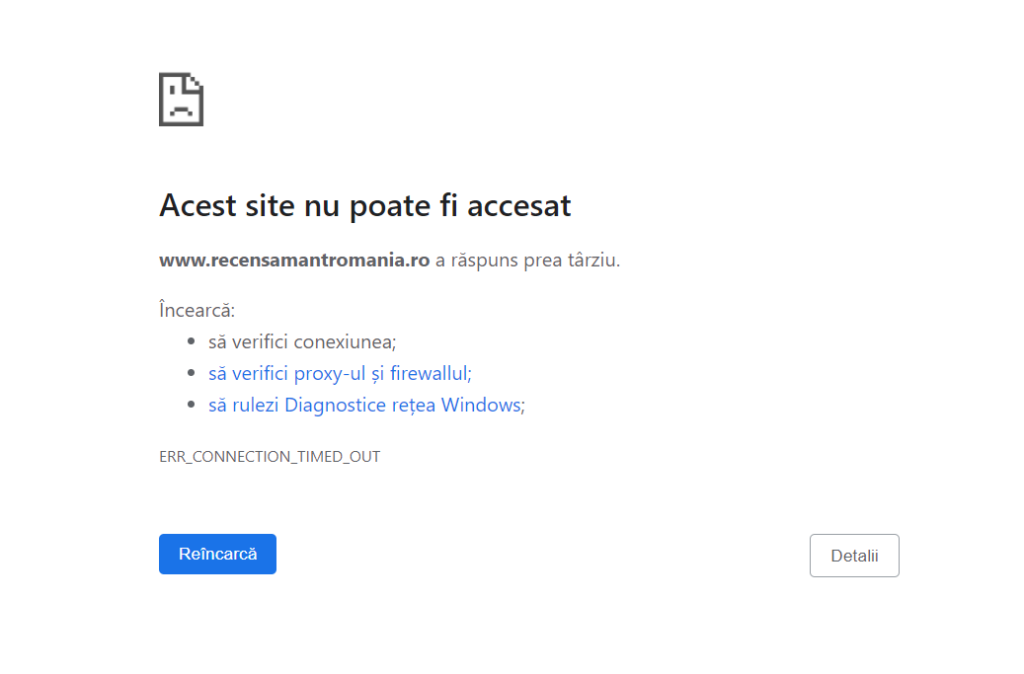Click the Încearcă: label
The height and width of the screenshot is (674, 1024).
tap(197, 310)
